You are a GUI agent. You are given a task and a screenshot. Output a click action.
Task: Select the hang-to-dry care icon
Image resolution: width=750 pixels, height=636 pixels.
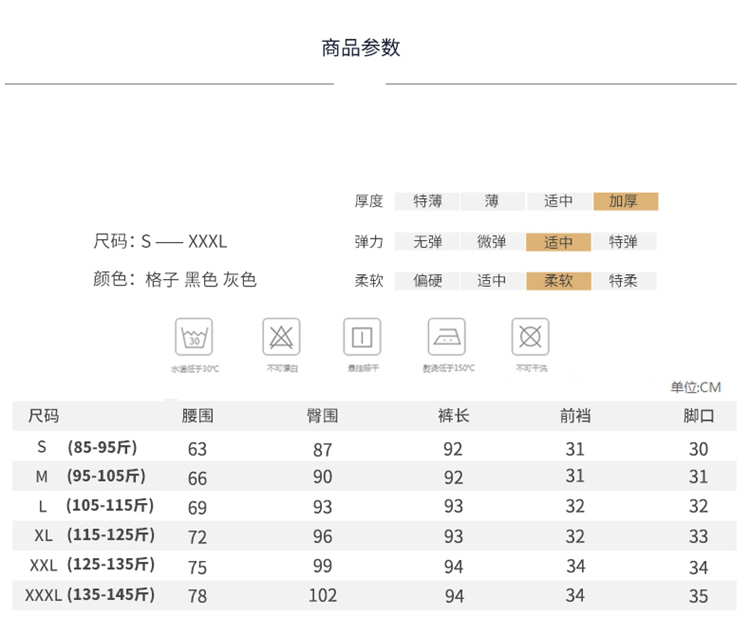pyautogui.click(x=362, y=337)
